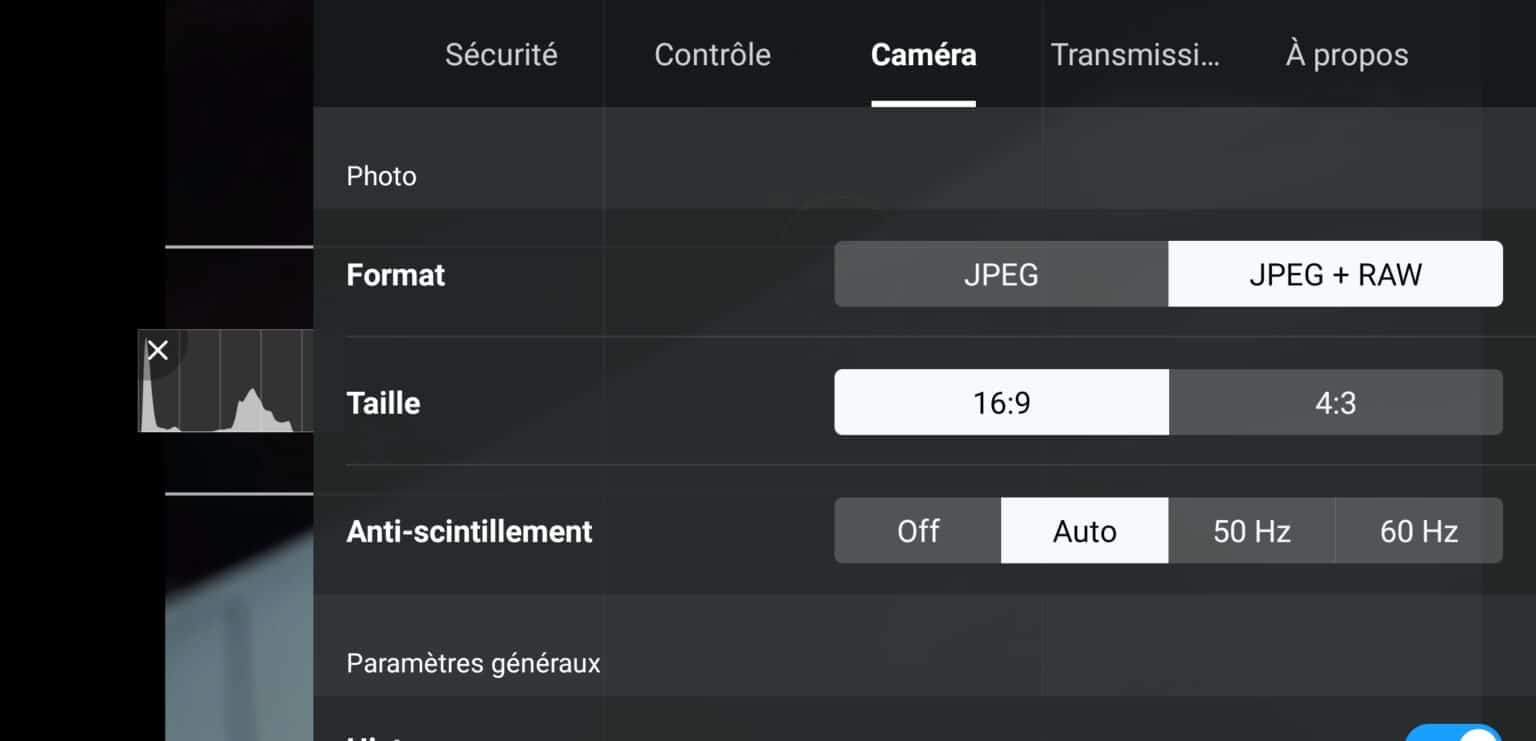Set Anti-scintillement to Auto
Viewport: 1536px width, 741px height.
pyautogui.click(x=1084, y=531)
